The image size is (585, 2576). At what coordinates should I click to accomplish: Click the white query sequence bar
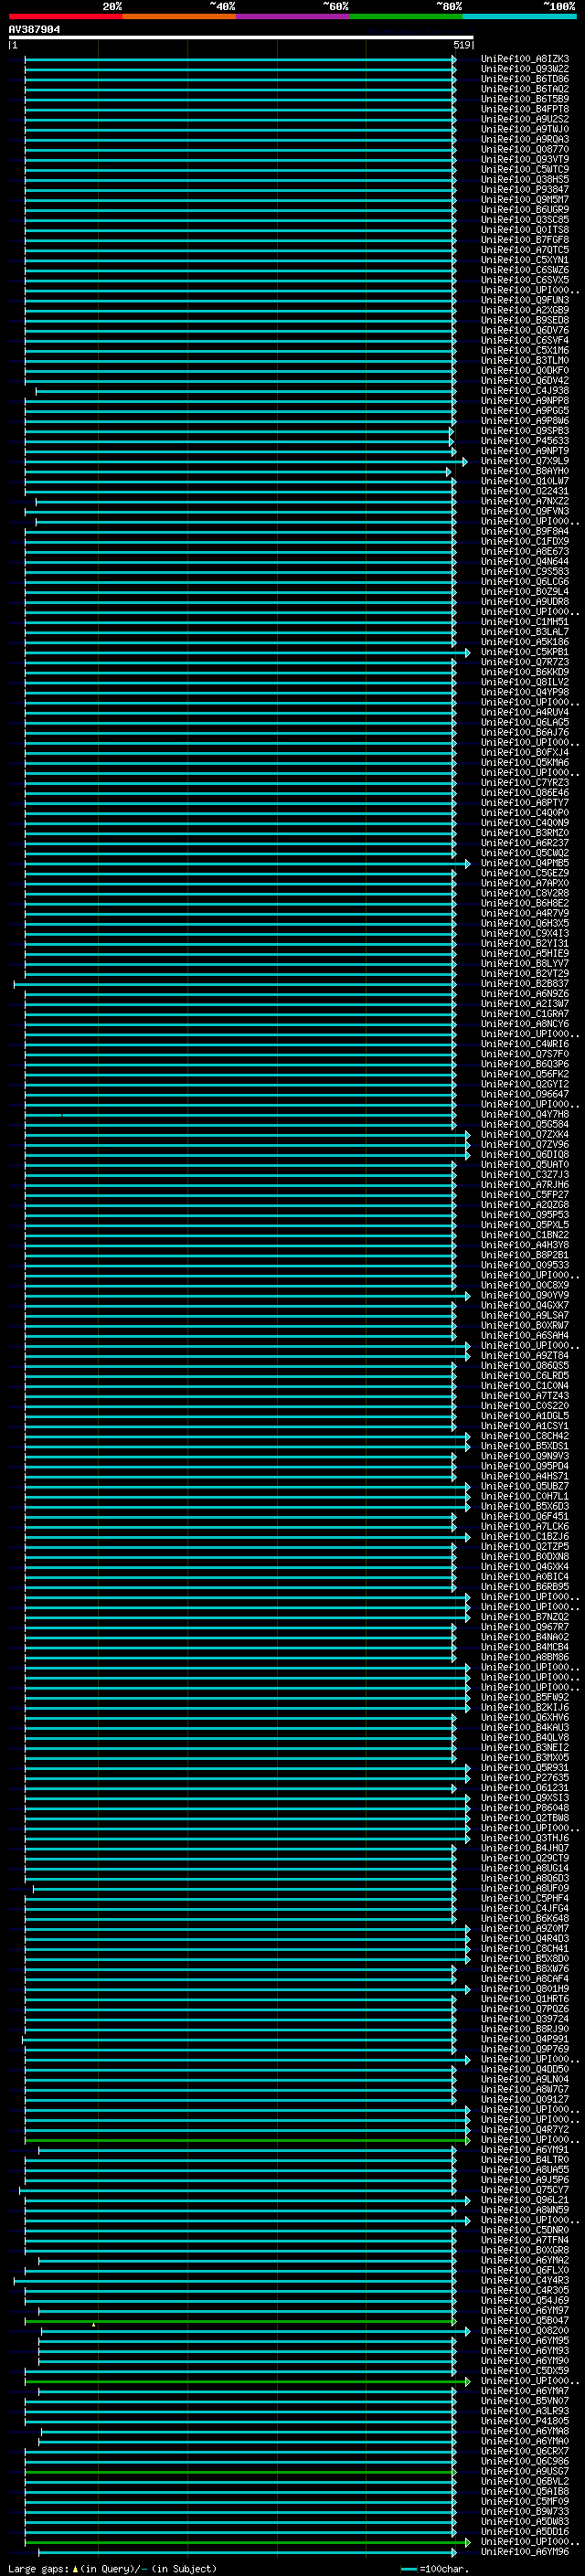pos(241,37)
